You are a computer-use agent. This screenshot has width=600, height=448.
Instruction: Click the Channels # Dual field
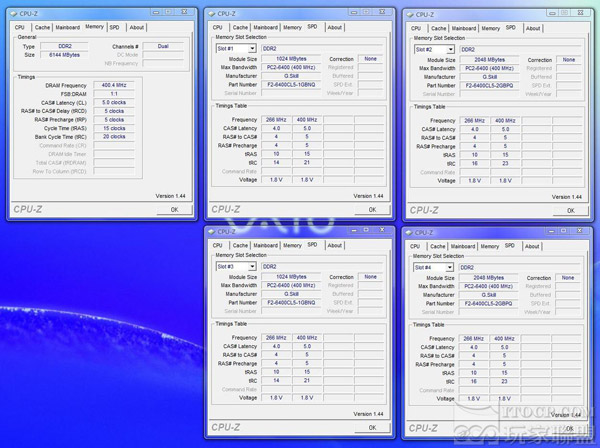[163, 46]
